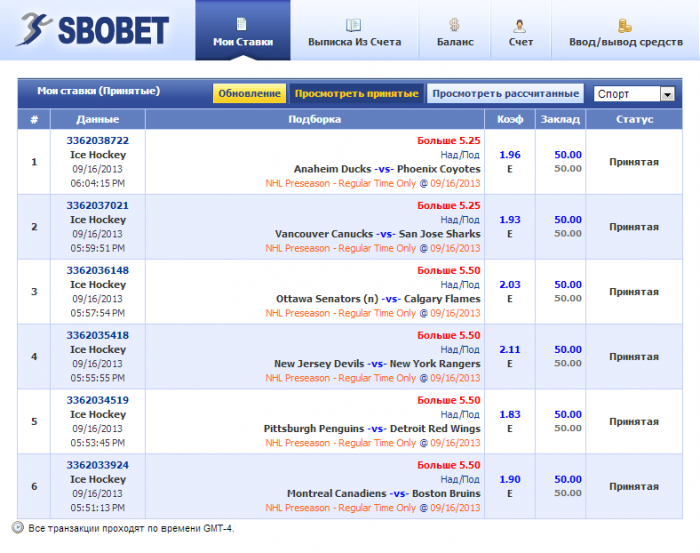Select Vancouver Canucks -vs- San Jose Sharks text
The height and width of the screenshot is (553, 700).
point(378,234)
